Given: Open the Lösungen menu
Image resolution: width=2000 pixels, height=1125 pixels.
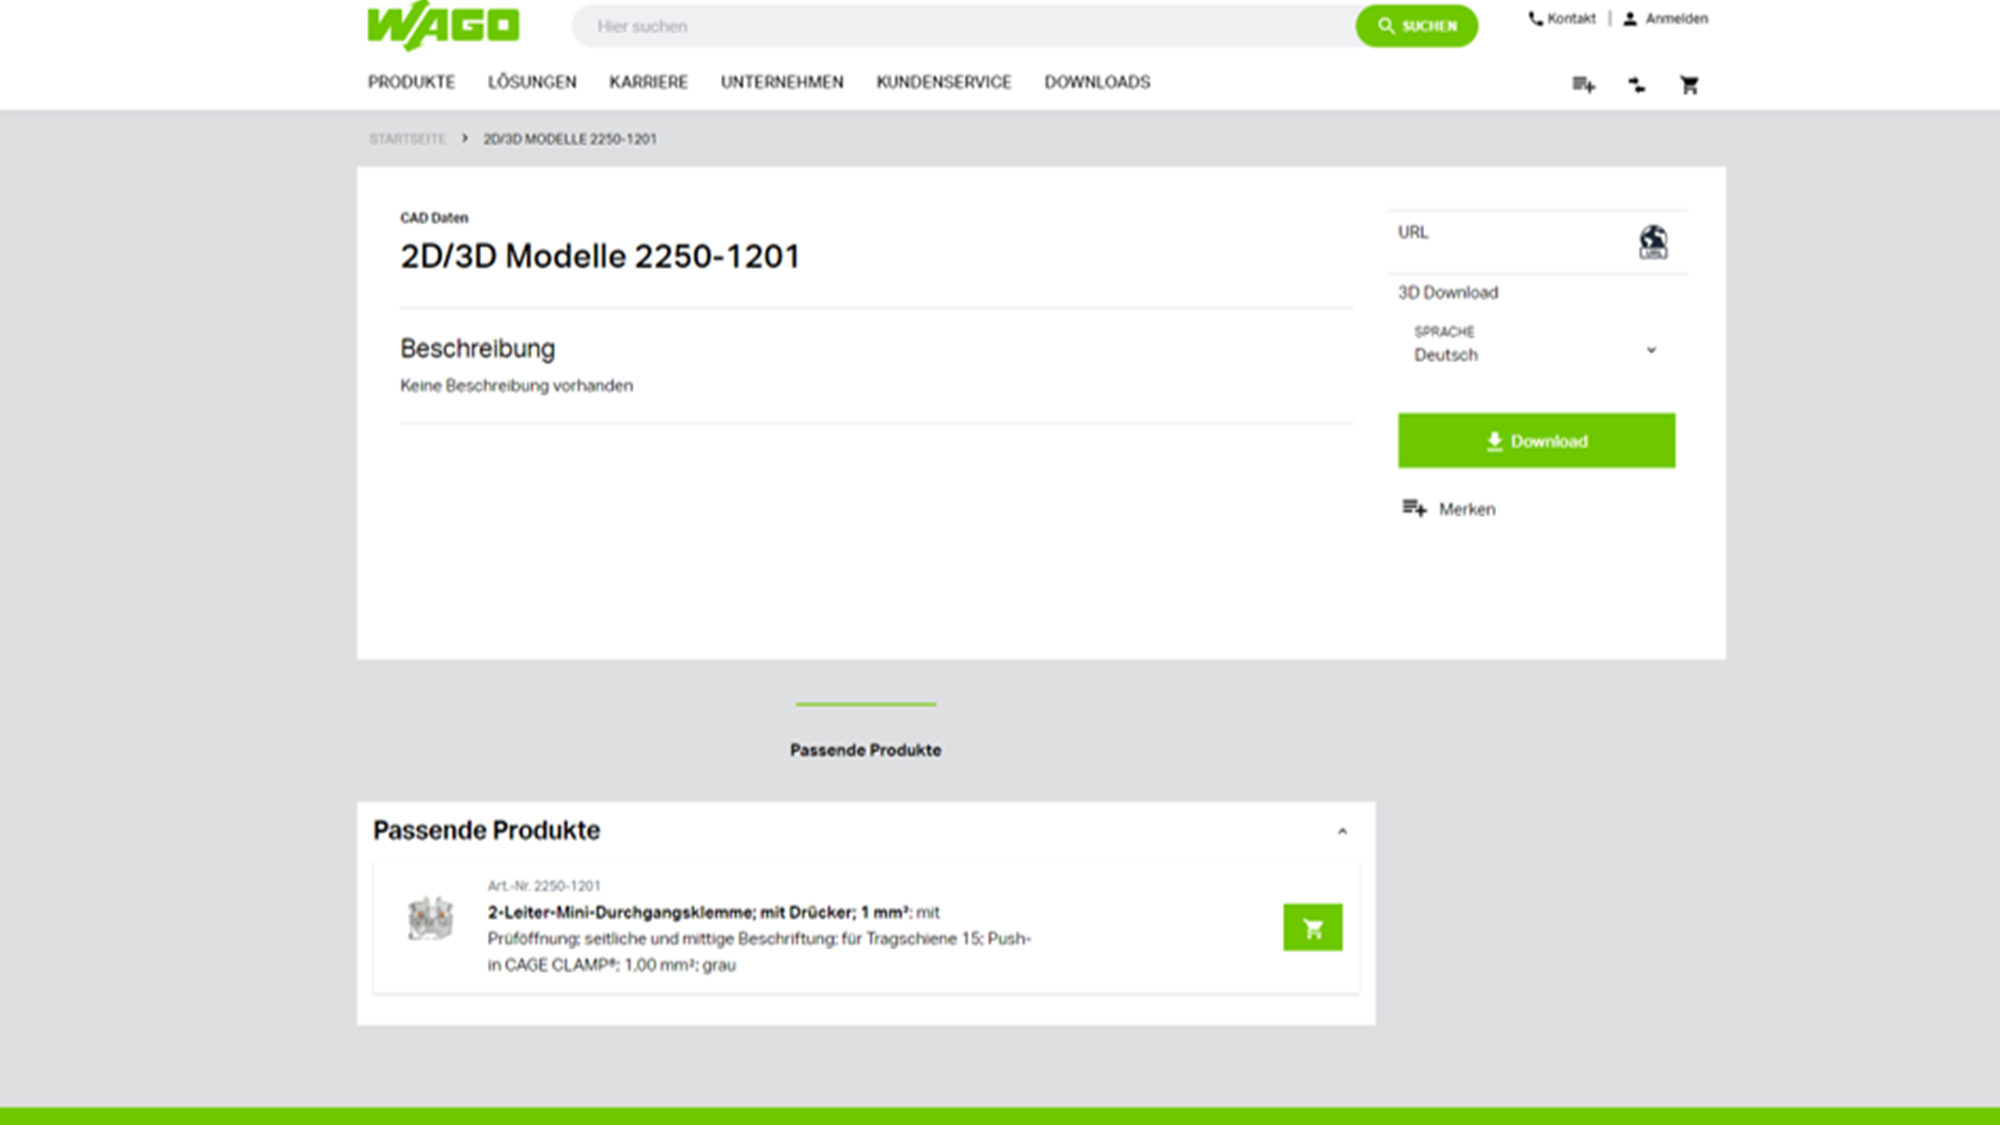Looking at the screenshot, I should (532, 82).
